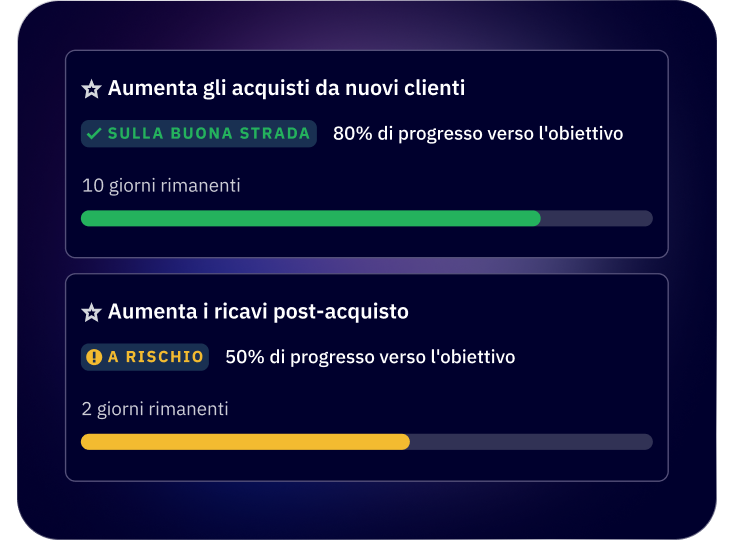Viewport: 734px width, 540px height.
Task: Click the green checkmark in the status badge
Action: 94,134
